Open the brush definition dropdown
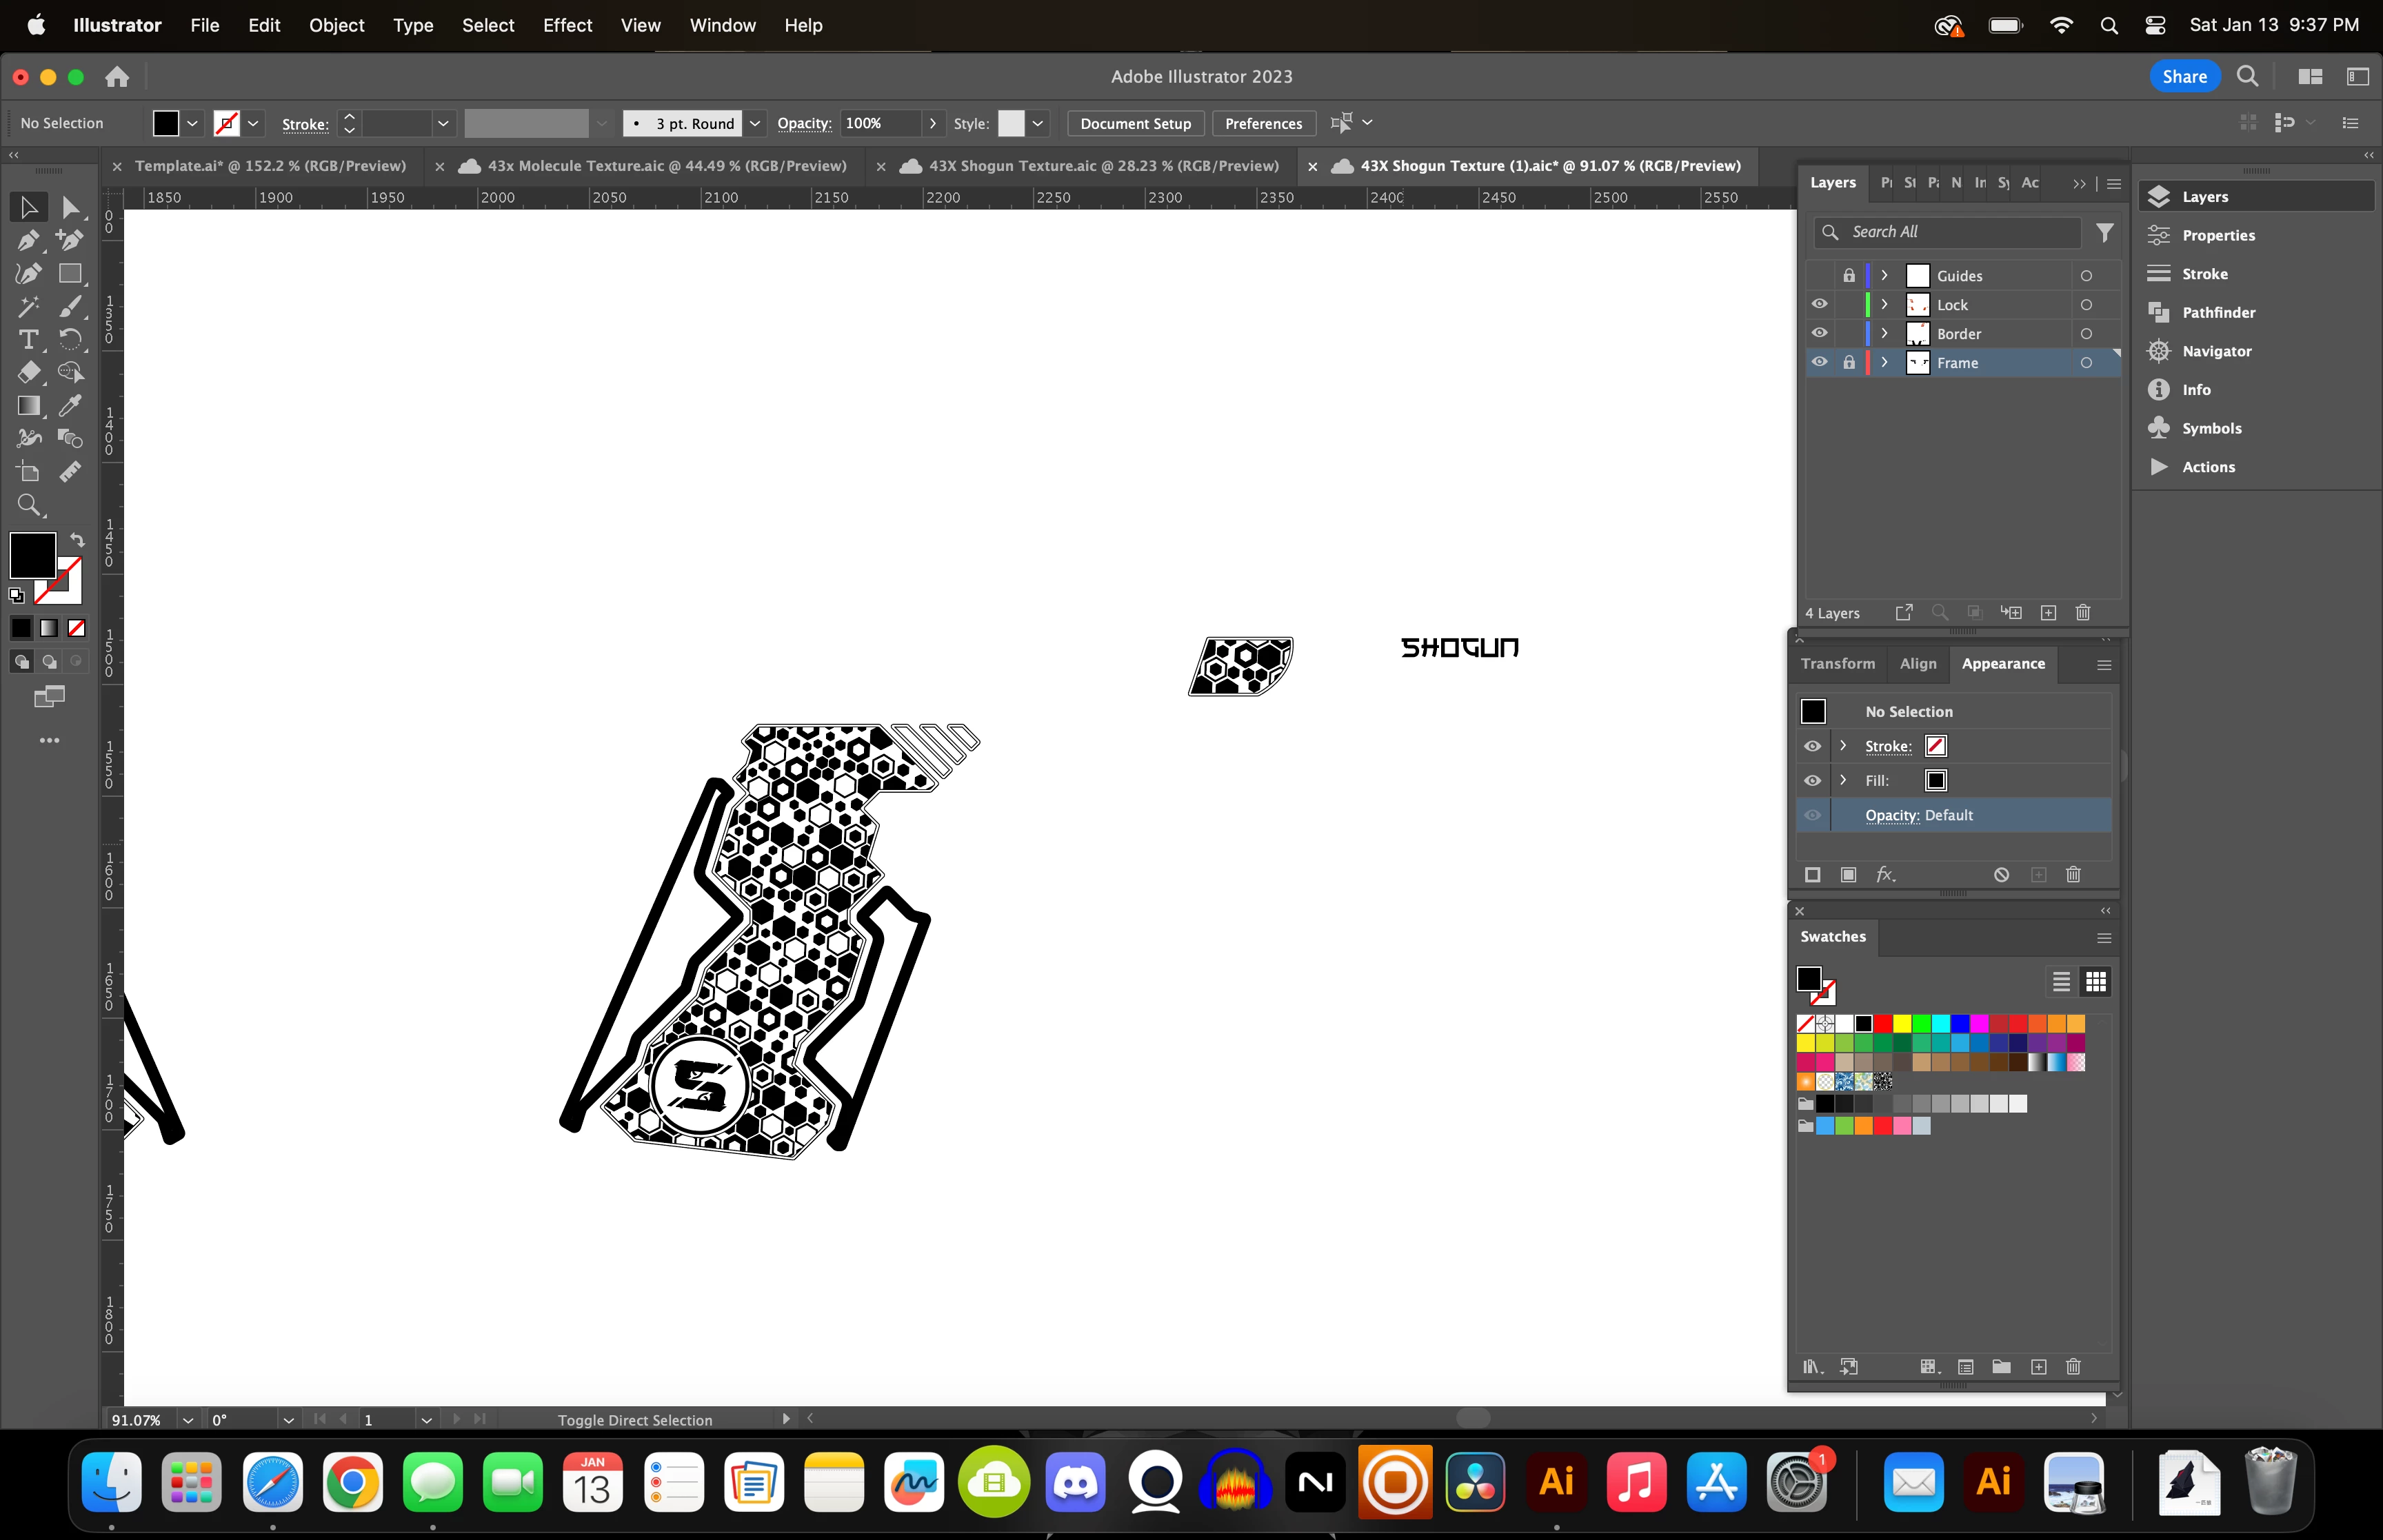This screenshot has width=2383, height=1540. (755, 124)
